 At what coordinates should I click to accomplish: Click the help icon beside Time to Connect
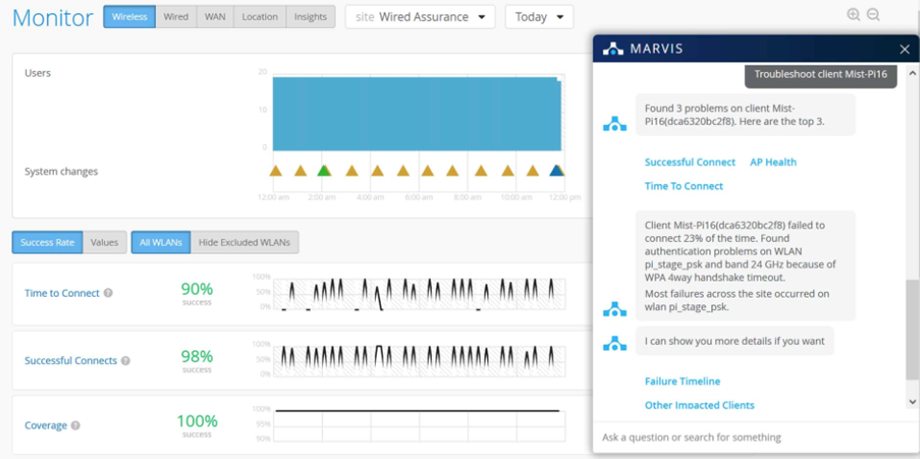[x=108, y=293]
